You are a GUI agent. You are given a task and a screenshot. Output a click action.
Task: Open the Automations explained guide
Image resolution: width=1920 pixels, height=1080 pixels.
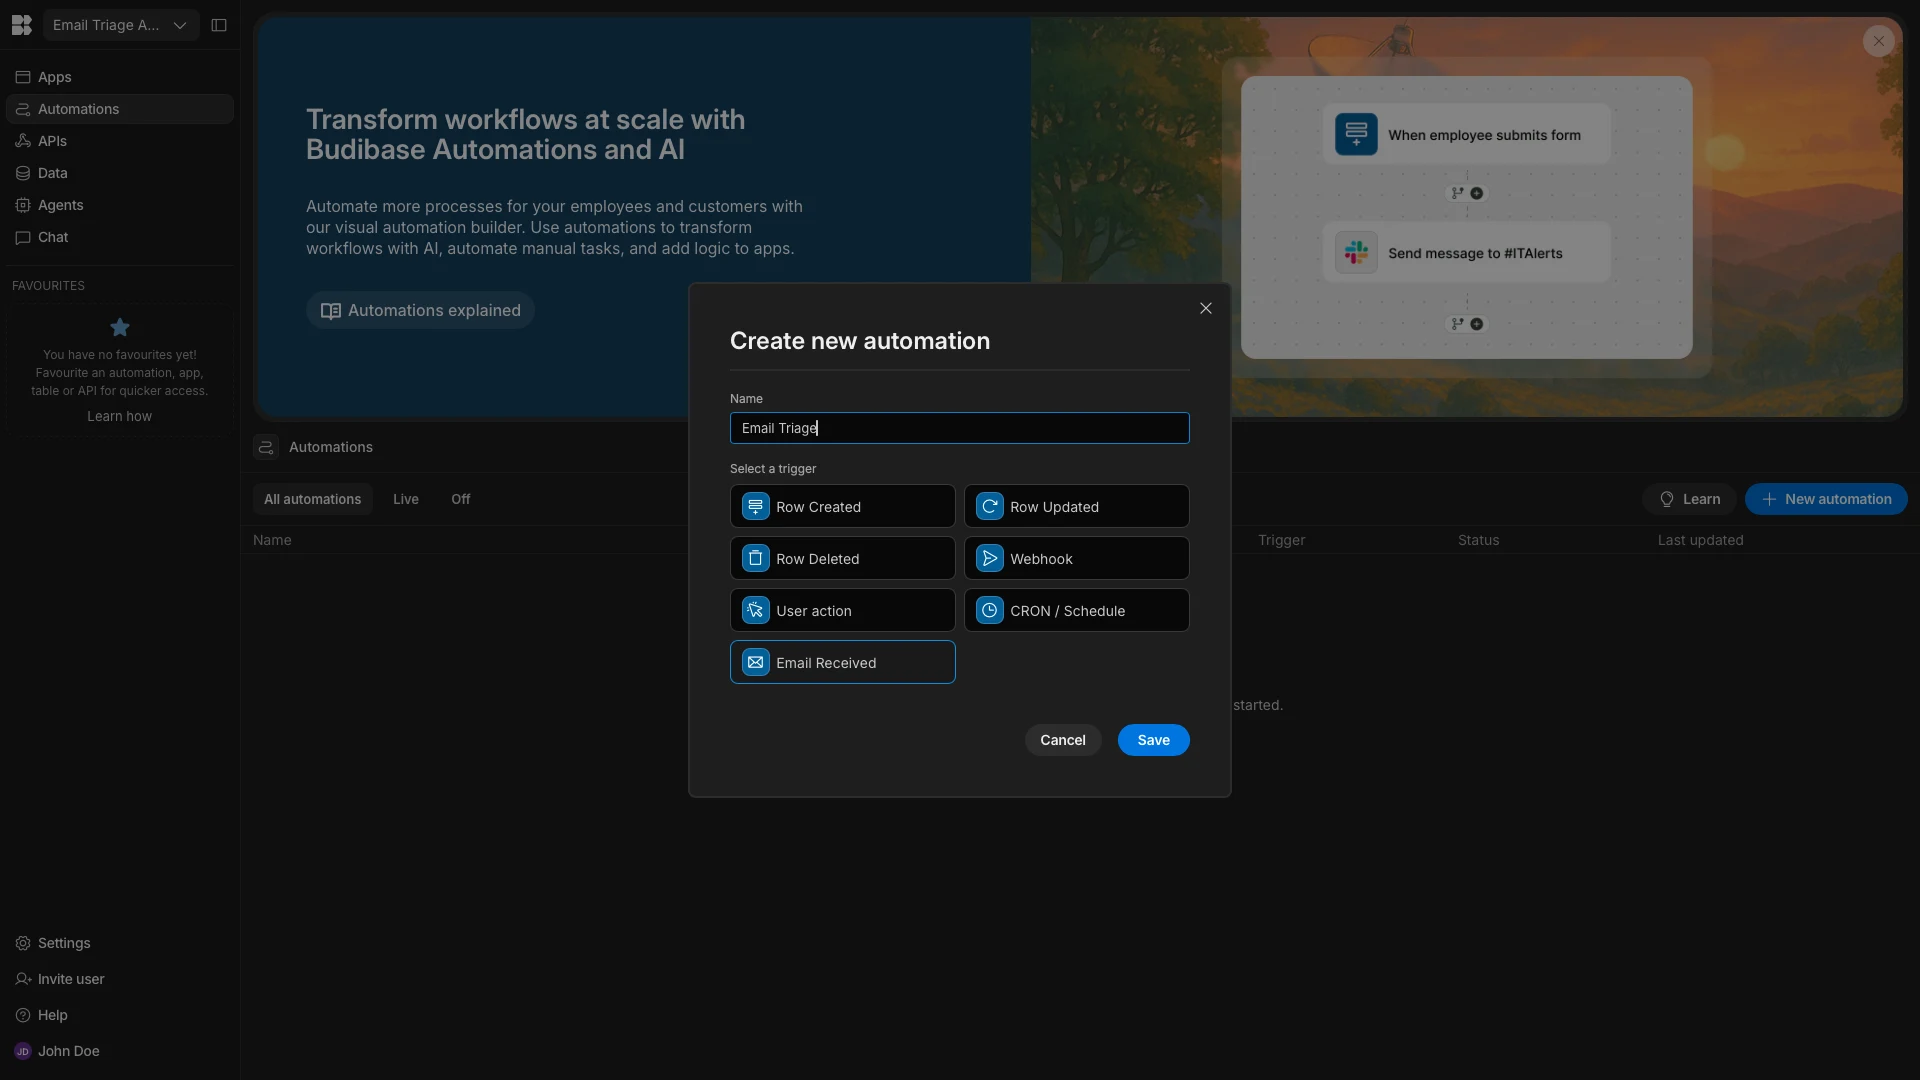click(x=420, y=310)
